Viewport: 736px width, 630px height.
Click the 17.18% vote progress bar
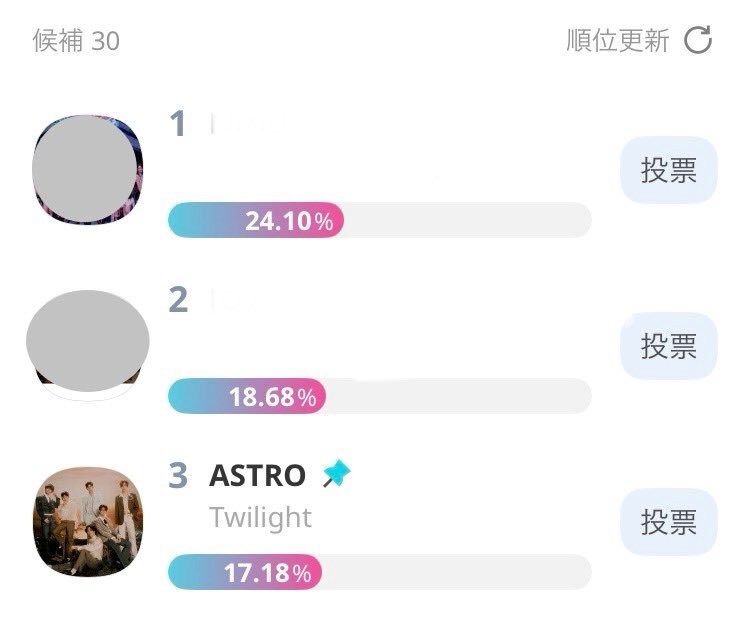pos(380,572)
